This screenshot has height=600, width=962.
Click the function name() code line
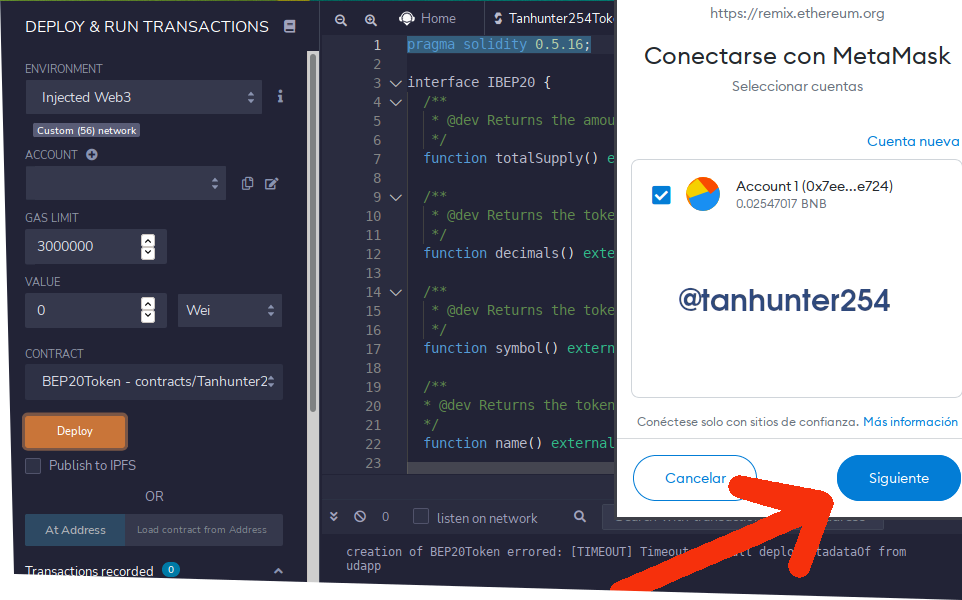click(518, 444)
